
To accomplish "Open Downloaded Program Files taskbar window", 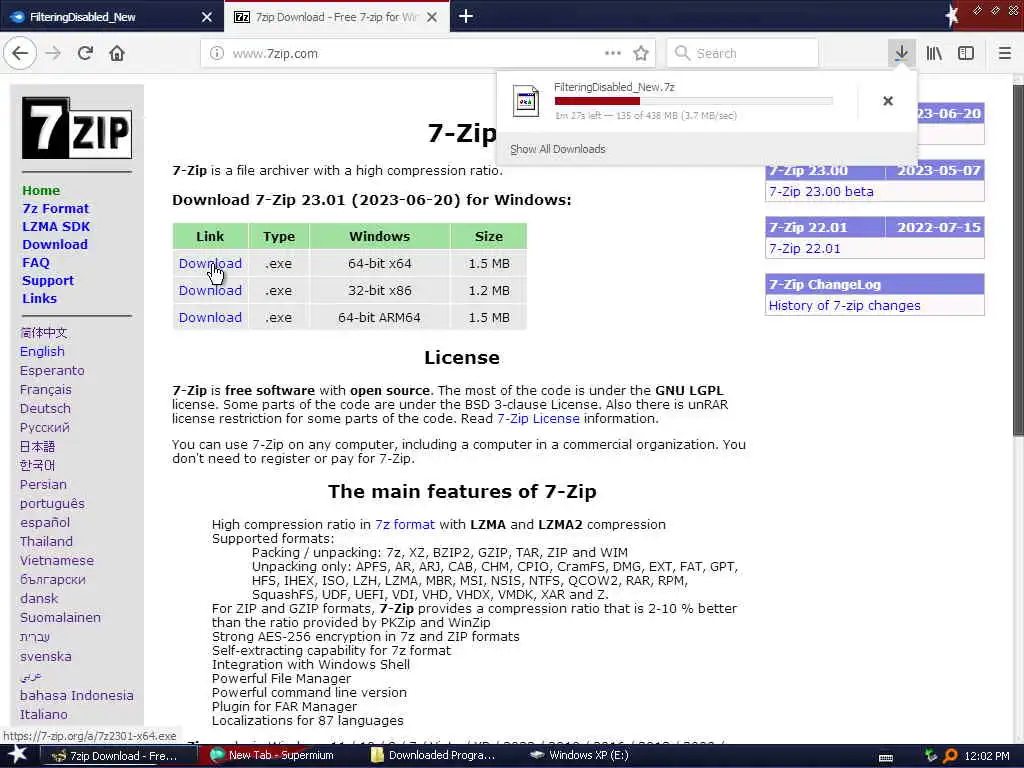I will coord(434,756).
